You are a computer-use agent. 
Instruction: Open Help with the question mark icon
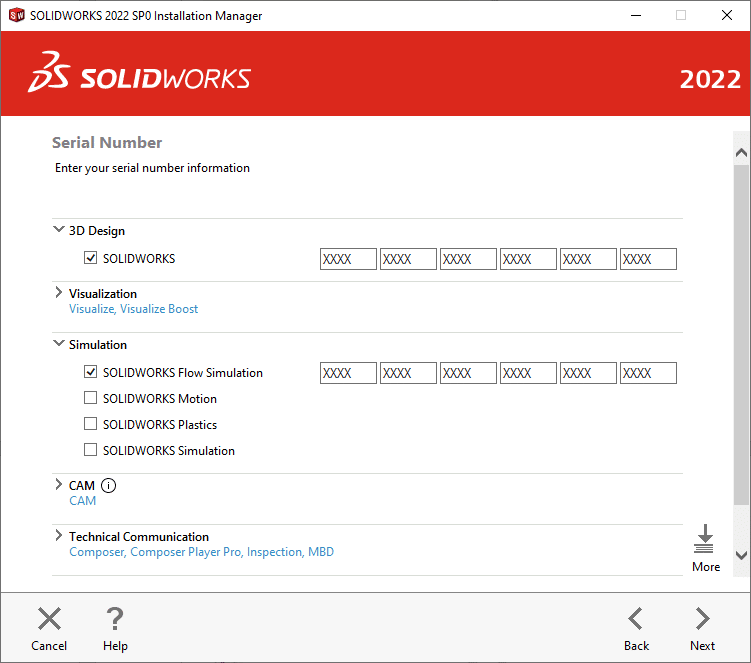coord(115,619)
